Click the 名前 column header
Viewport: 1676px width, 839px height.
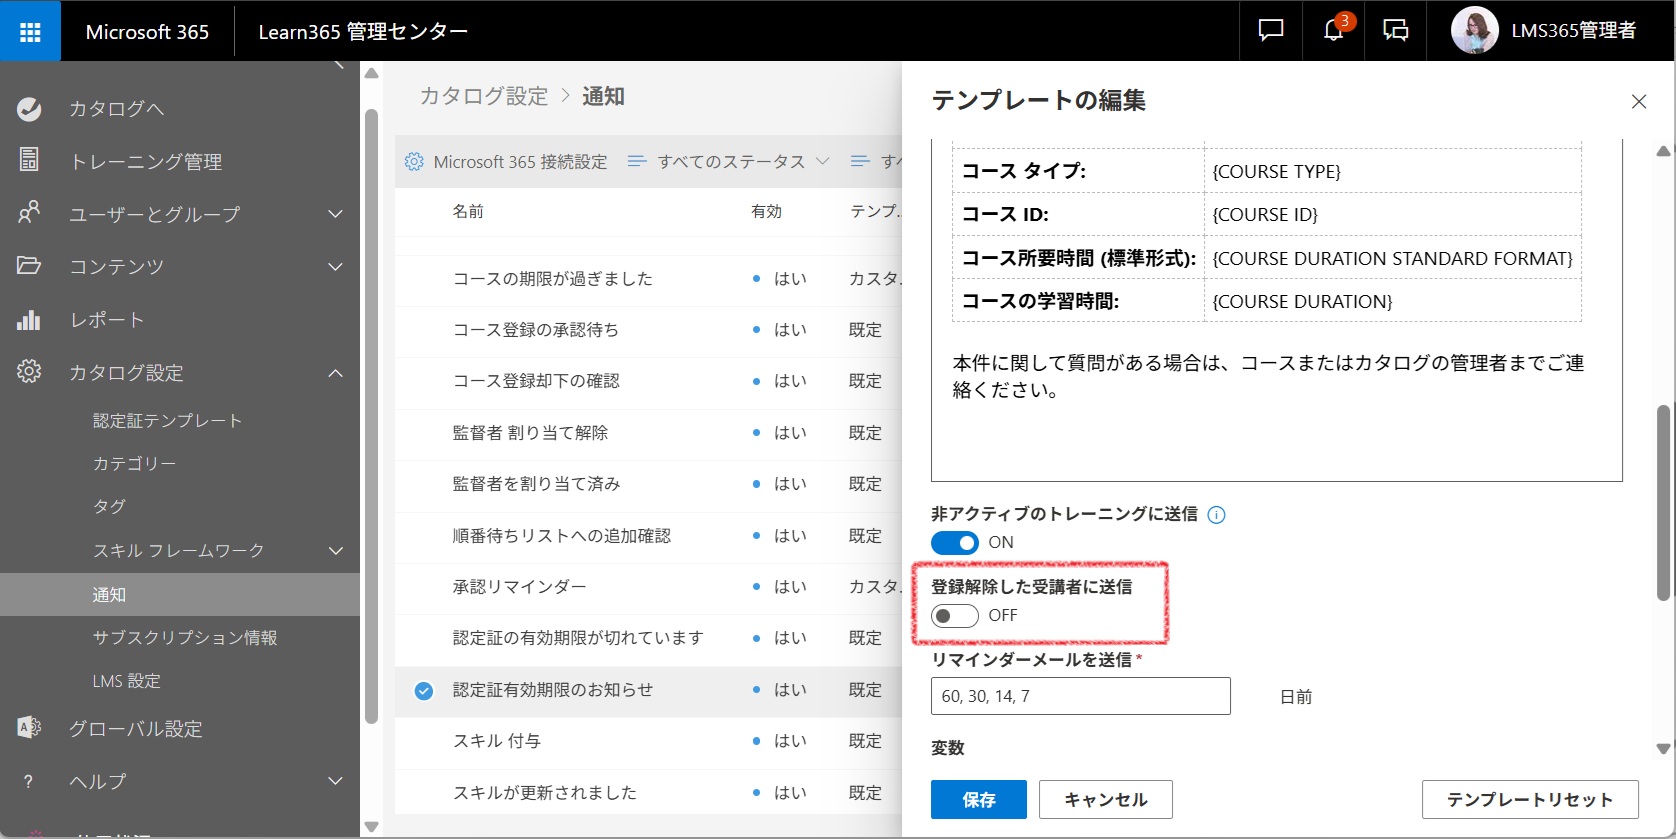point(468,211)
